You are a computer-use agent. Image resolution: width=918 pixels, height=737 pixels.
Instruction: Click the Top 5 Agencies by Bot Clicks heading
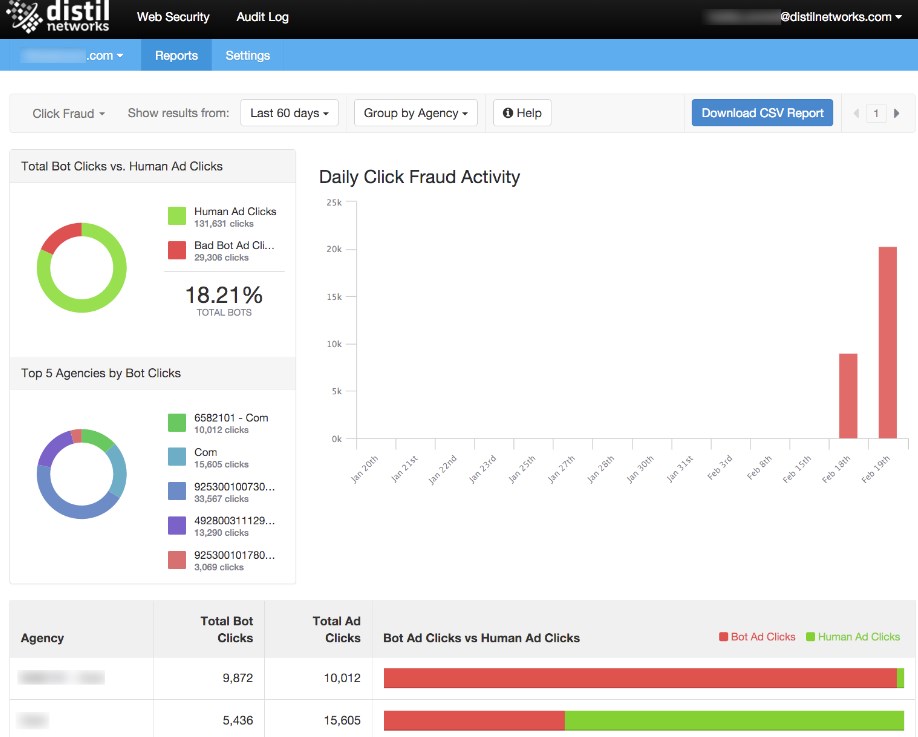pos(101,373)
